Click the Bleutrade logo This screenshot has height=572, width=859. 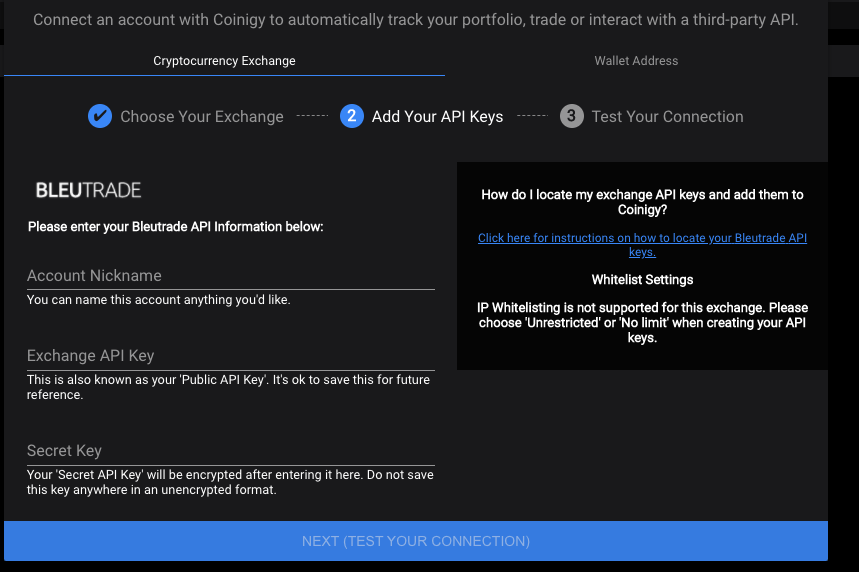[88, 190]
